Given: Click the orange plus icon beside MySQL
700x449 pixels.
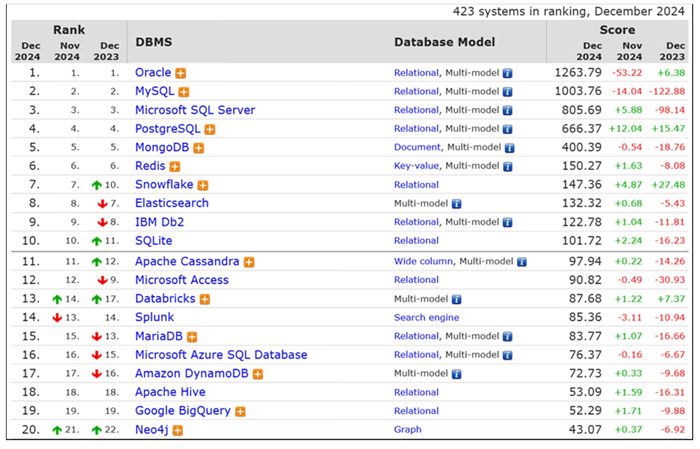Looking at the screenshot, I should click(x=183, y=92).
